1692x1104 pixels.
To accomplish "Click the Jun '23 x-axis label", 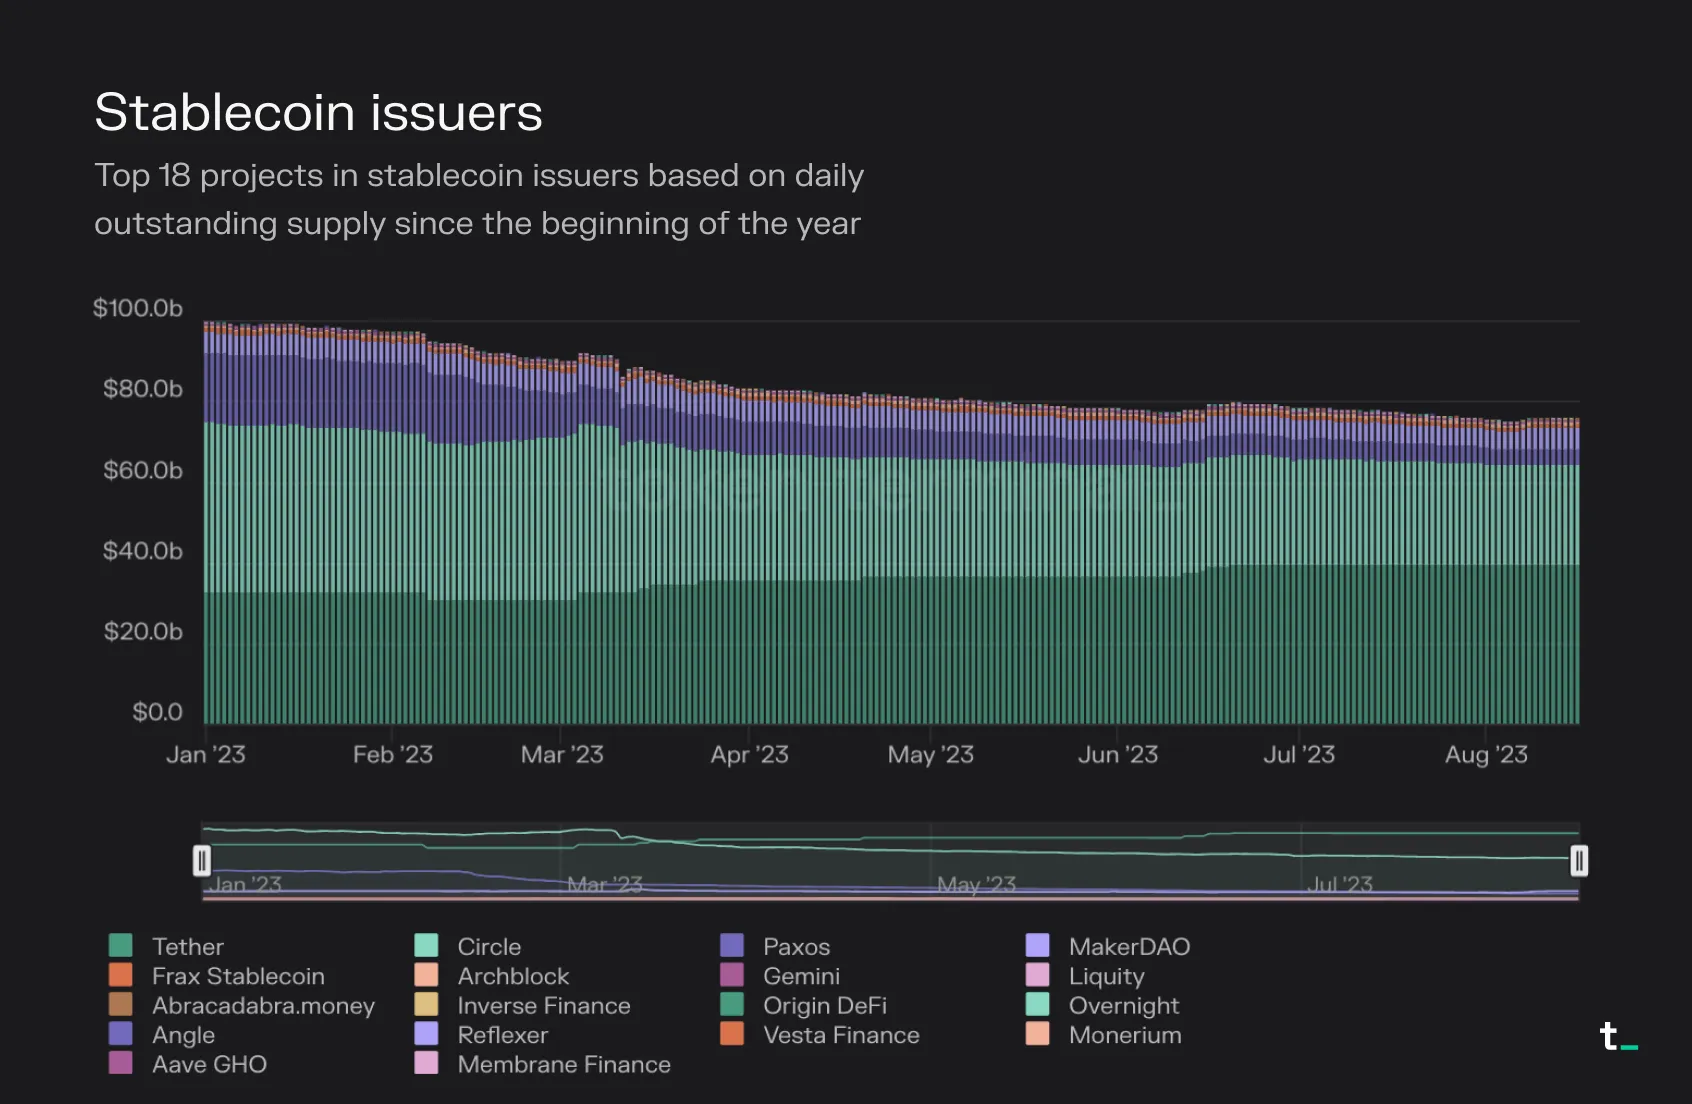I will [1118, 755].
